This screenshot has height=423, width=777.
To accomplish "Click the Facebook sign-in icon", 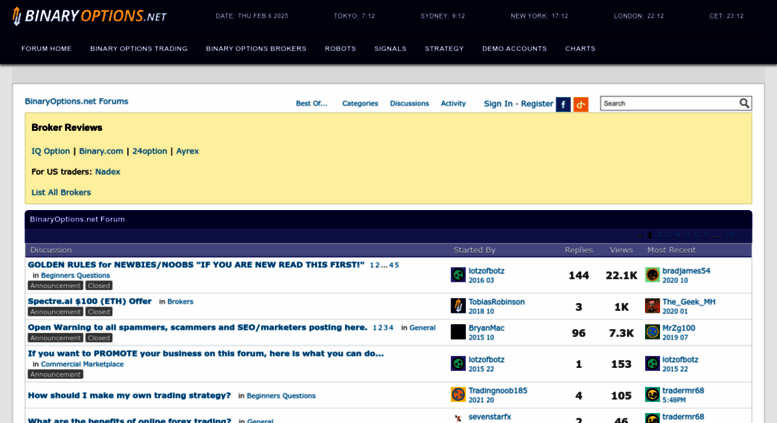I will point(563,105).
